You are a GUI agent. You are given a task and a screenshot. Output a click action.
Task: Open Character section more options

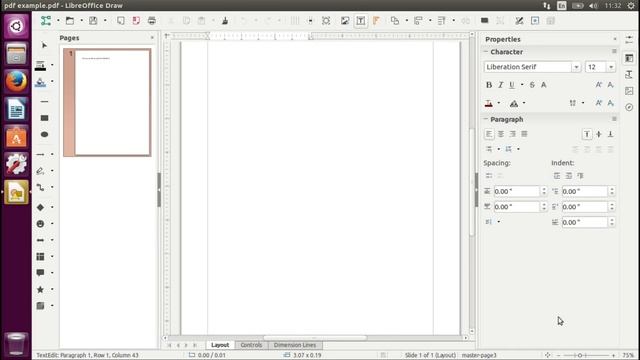(x=614, y=51)
